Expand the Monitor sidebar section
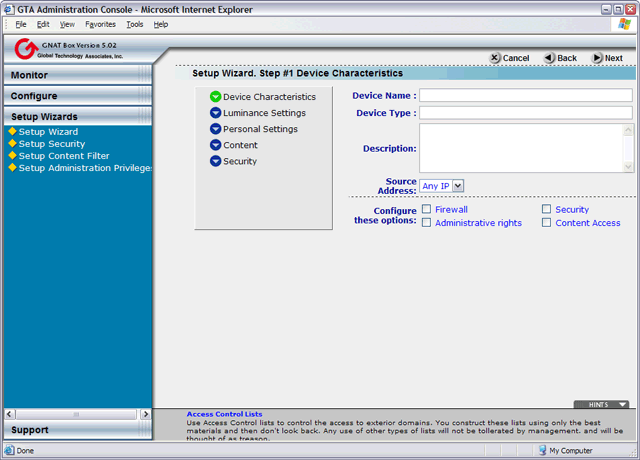 pyautogui.click(x=78, y=75)
